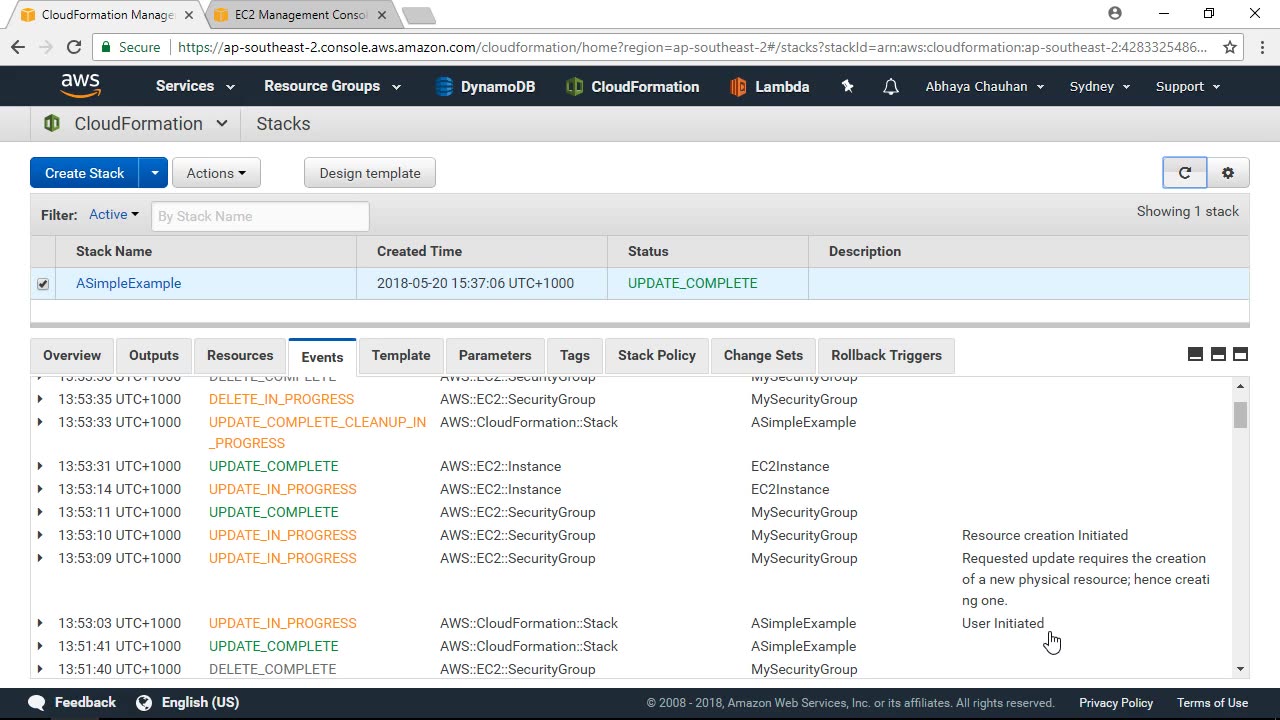Expand the 13:53:03 User Initiated event row
Image resolution: width=1280 pixels, height=720 pixels.
pos(40,623)
